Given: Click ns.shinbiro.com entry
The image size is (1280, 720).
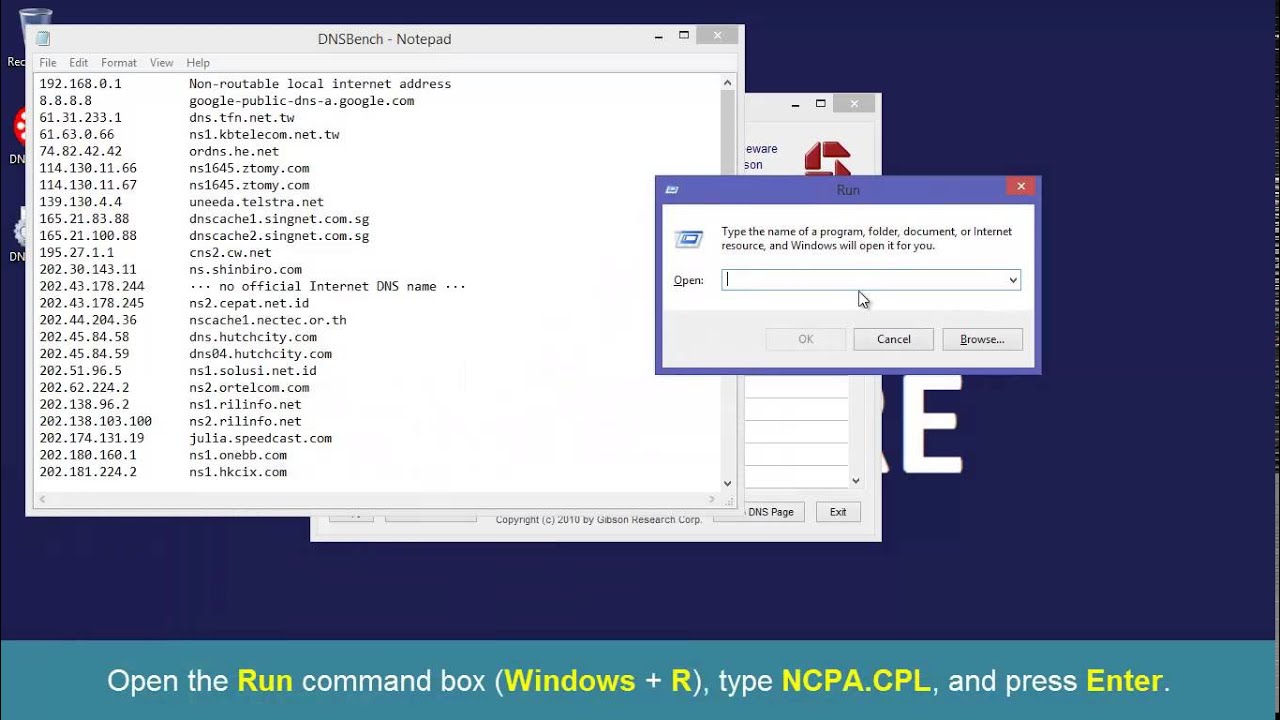Looking at the screenshot, I should coord(245,270).
